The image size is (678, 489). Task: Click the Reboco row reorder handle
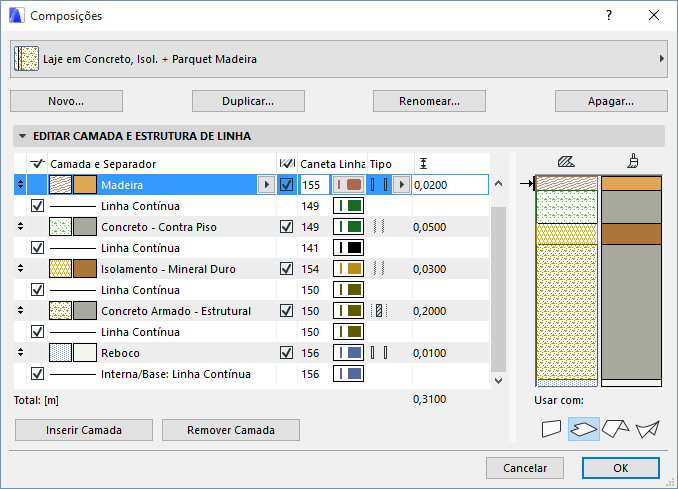(20, 352)
